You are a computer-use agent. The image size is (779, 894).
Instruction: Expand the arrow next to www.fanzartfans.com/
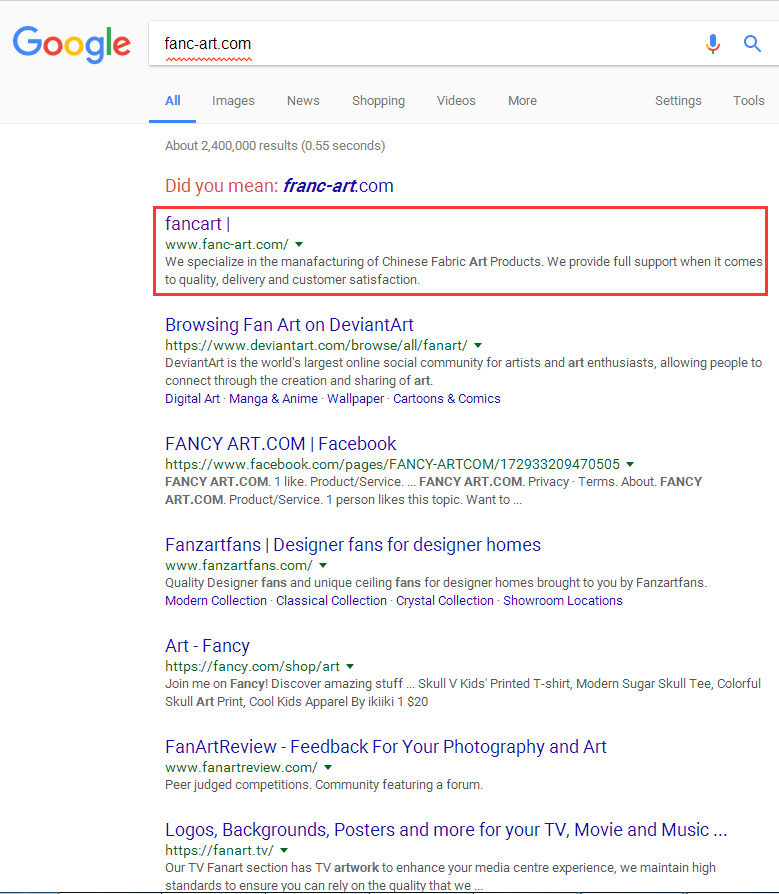(x=323, y=566)
